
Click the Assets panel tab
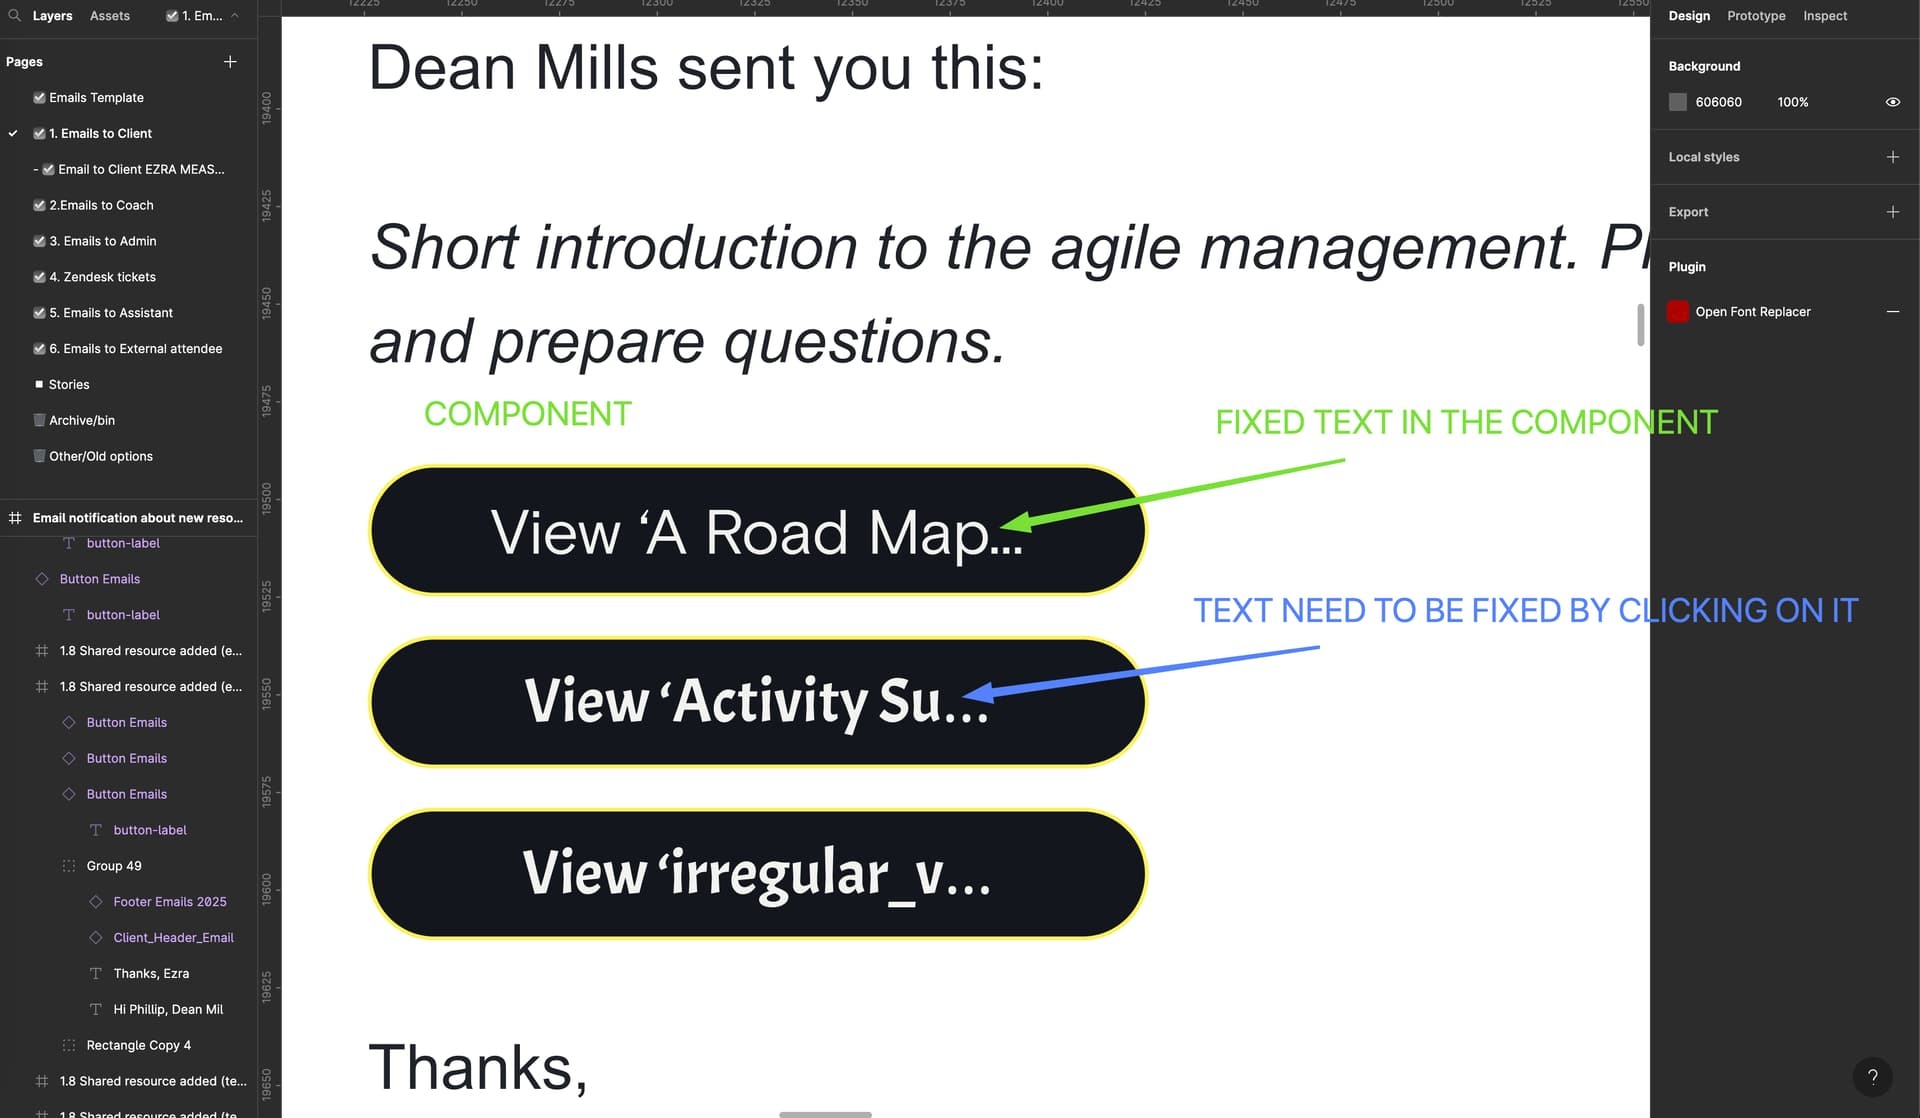pos(109,15)
